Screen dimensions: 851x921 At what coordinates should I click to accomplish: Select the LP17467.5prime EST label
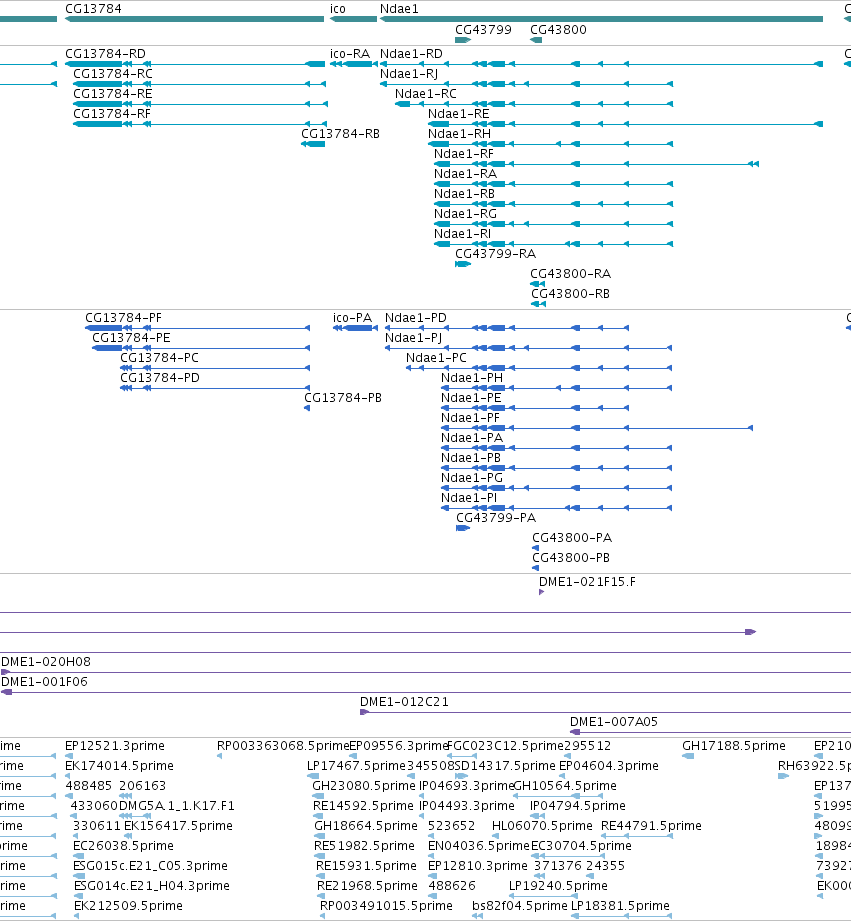356,765
